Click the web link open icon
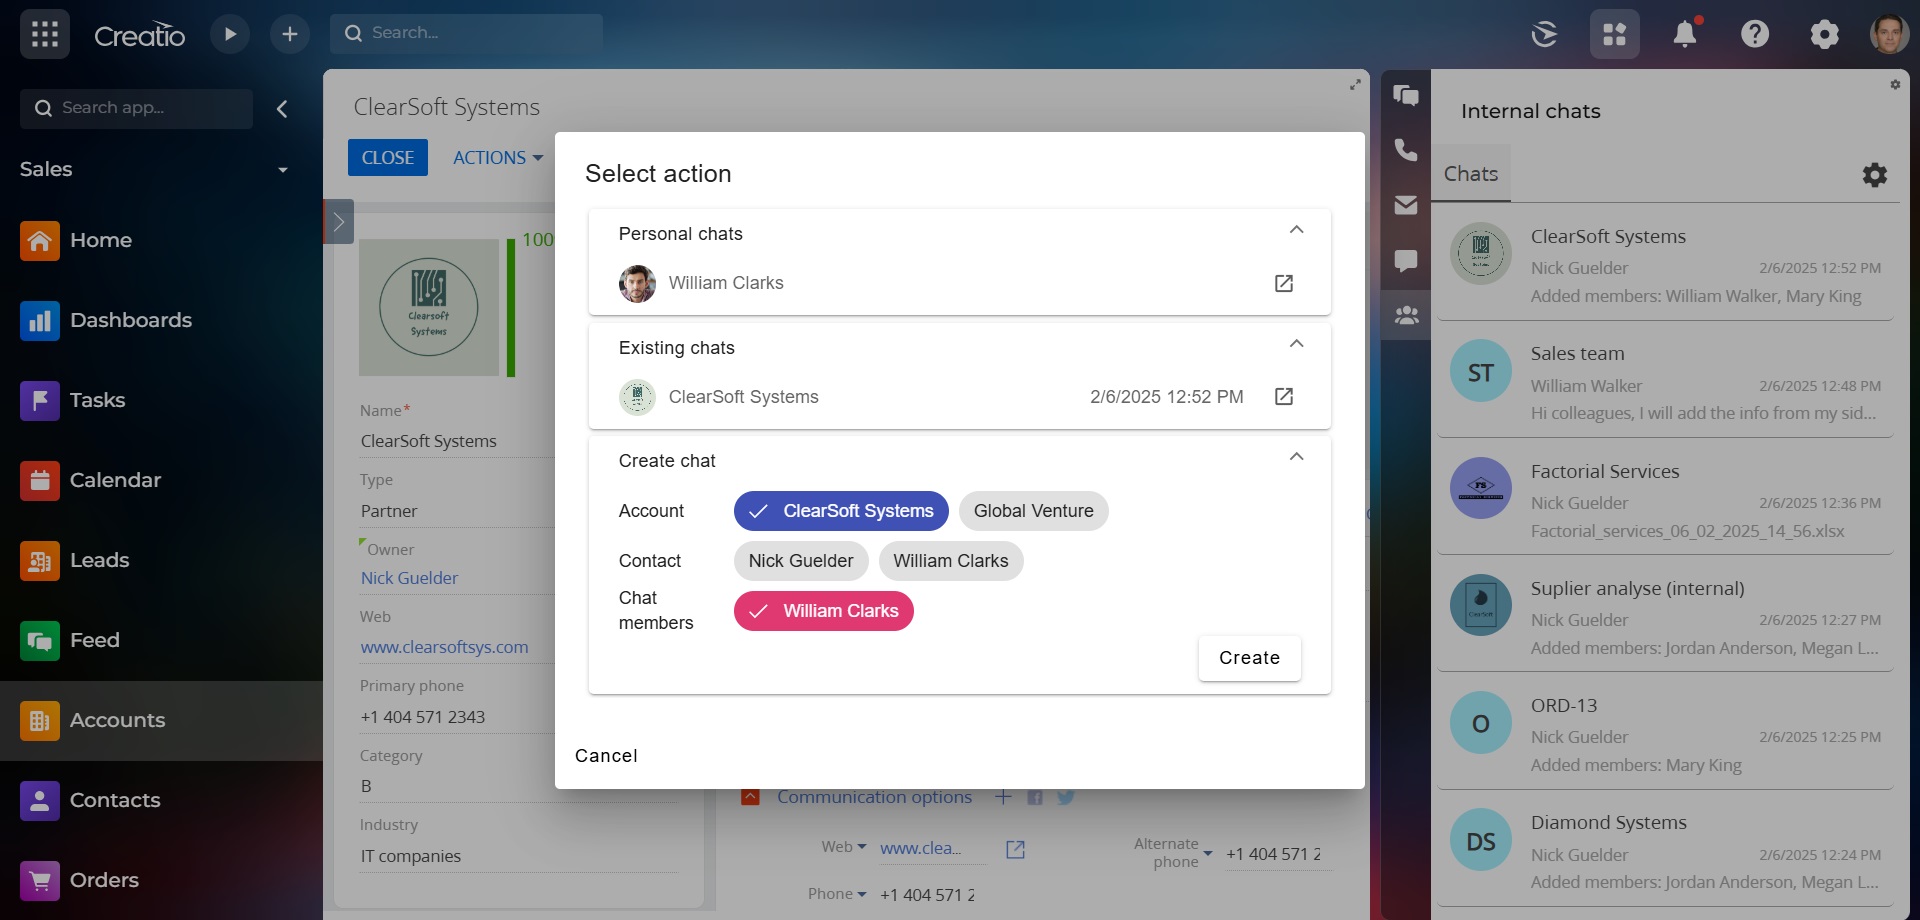 (1015, 849)
